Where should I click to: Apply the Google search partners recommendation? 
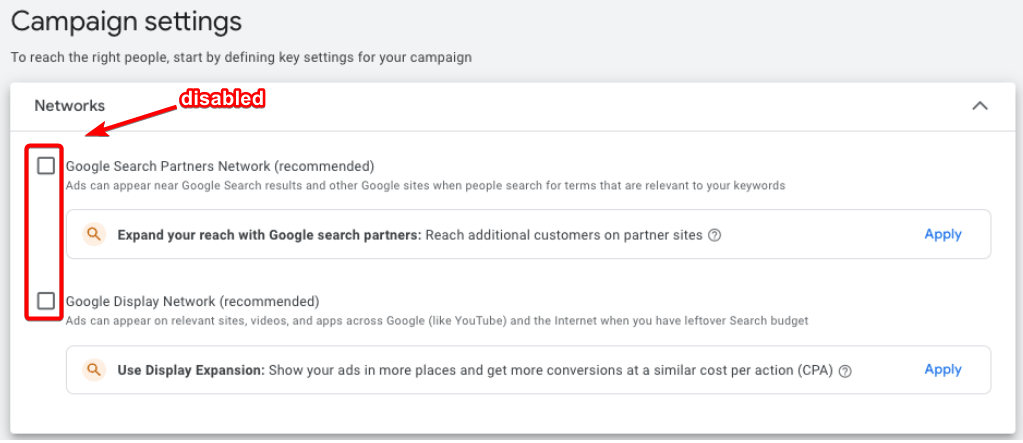pyautogui.click(x=942, y=234)
